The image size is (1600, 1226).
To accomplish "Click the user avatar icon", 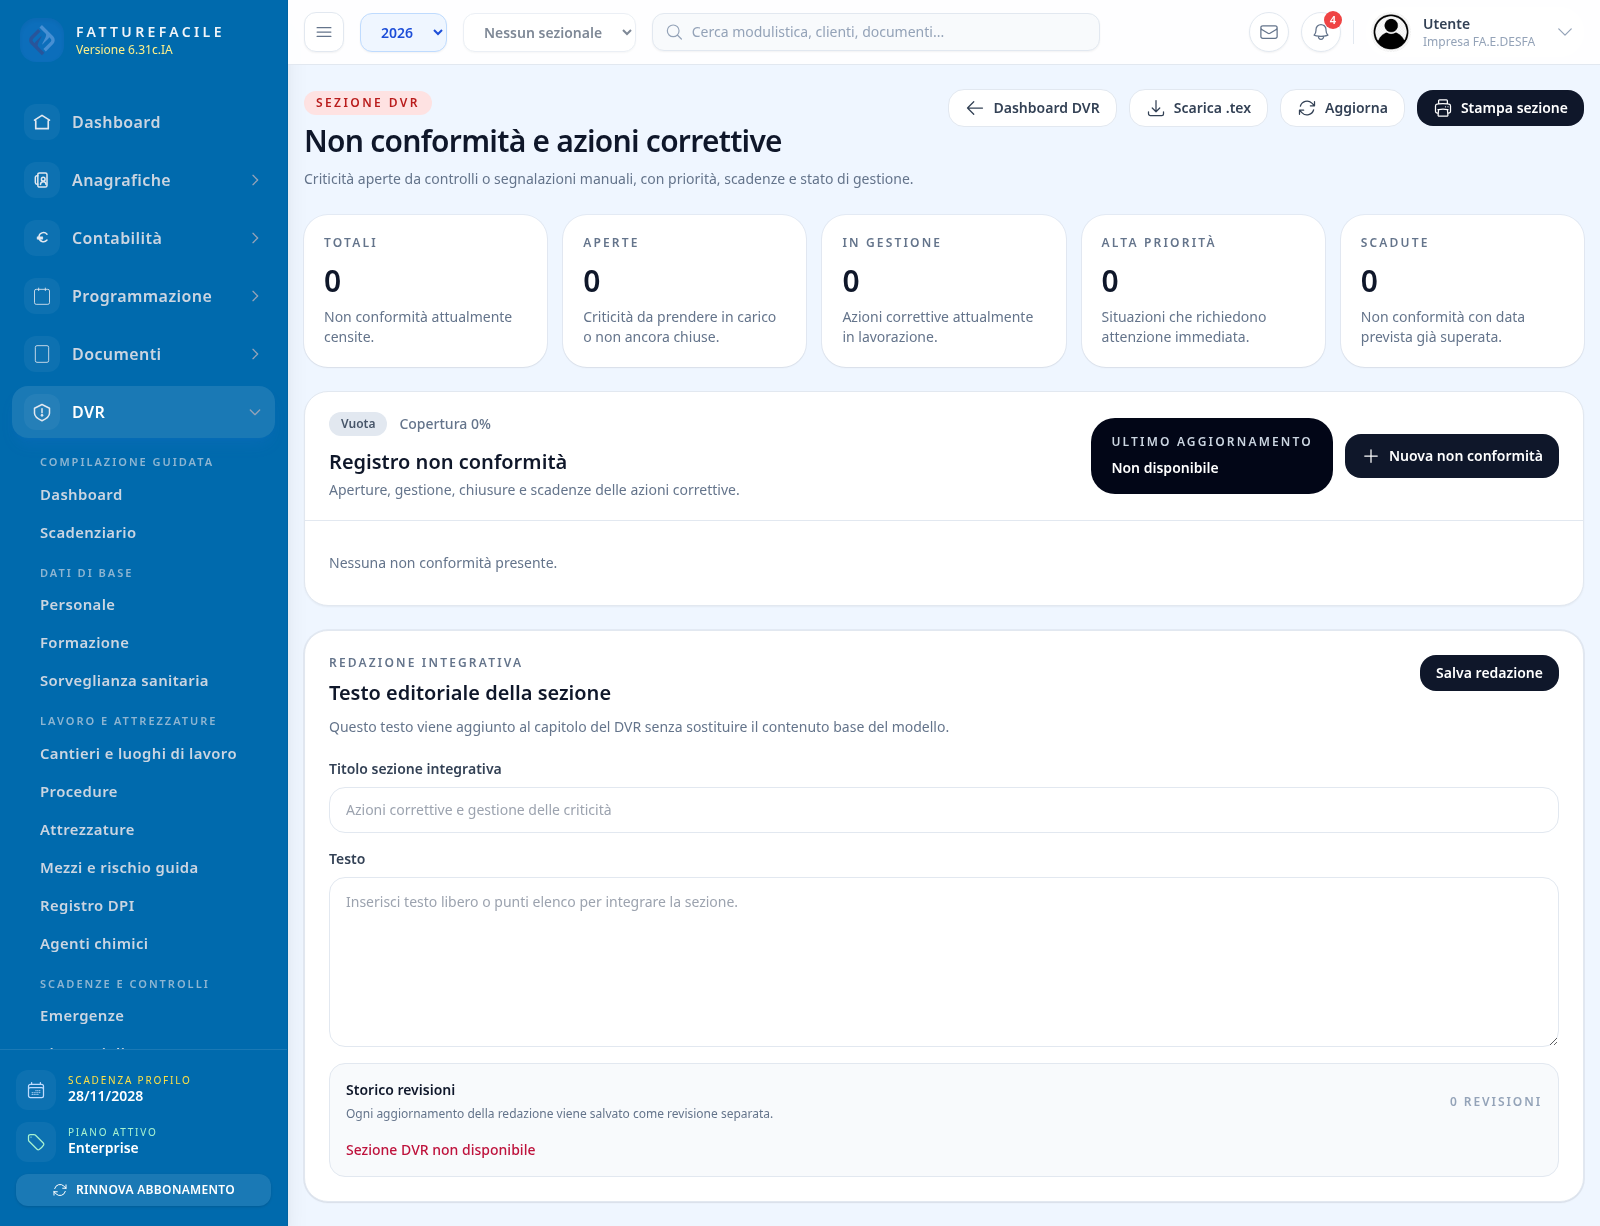I will (1391, 32).
